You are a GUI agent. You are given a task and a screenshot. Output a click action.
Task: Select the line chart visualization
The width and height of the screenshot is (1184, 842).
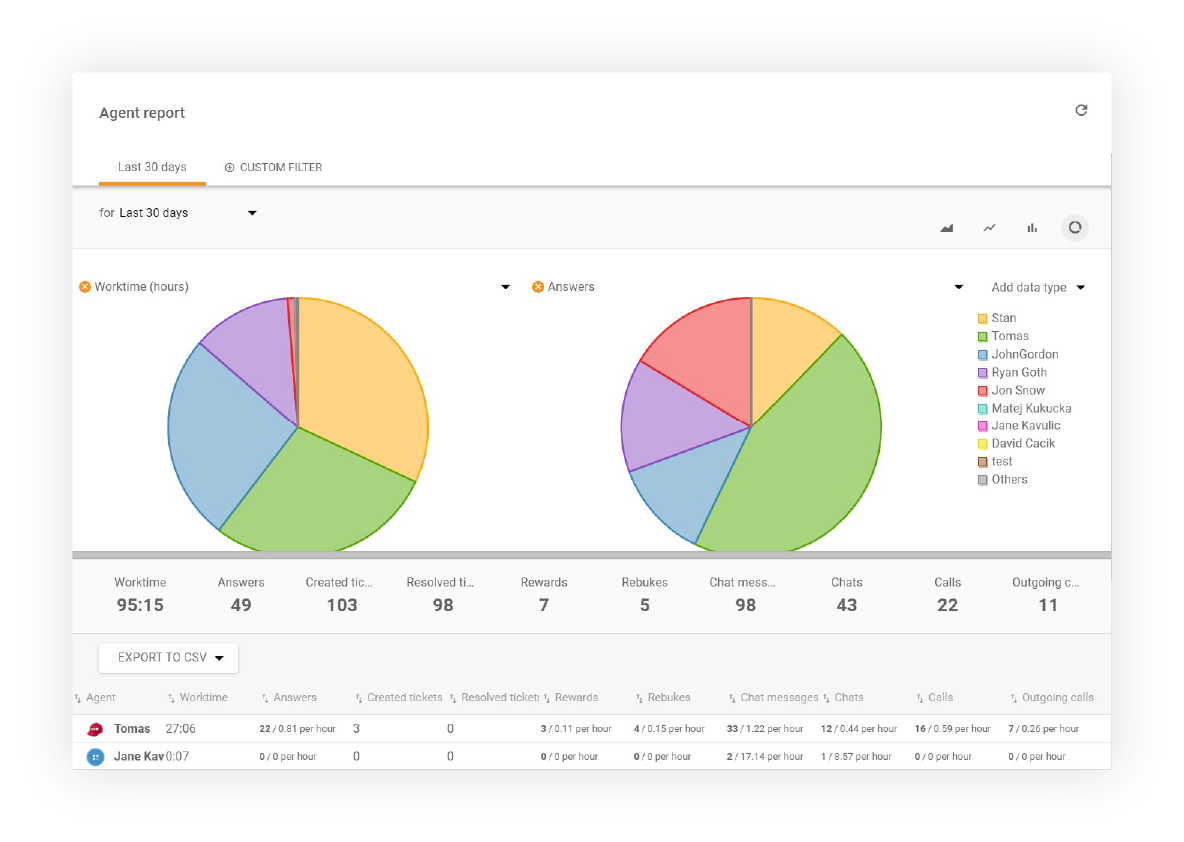[989, 227]
